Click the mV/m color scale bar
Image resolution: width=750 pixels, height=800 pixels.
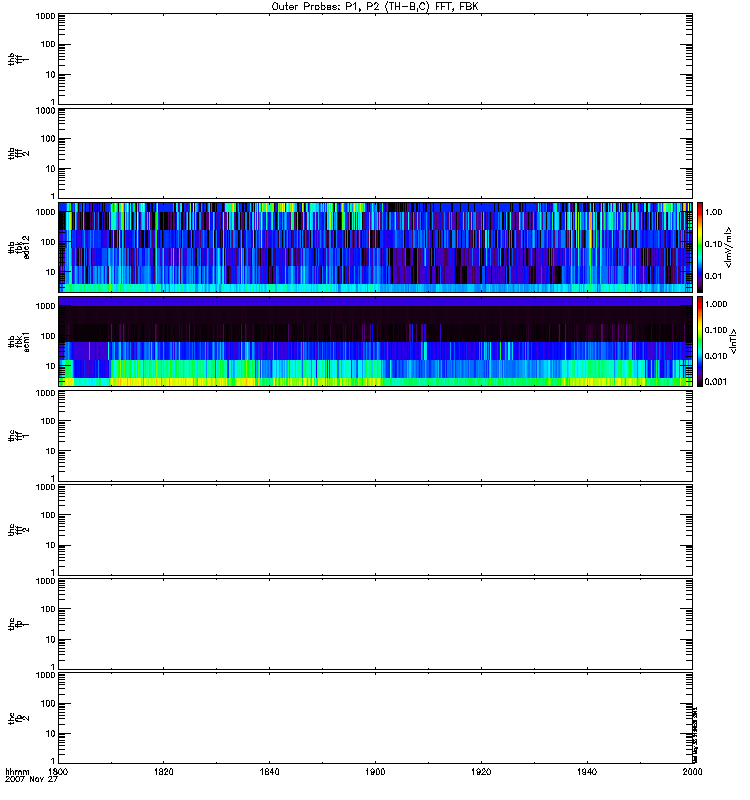click(x=703, y=246)
